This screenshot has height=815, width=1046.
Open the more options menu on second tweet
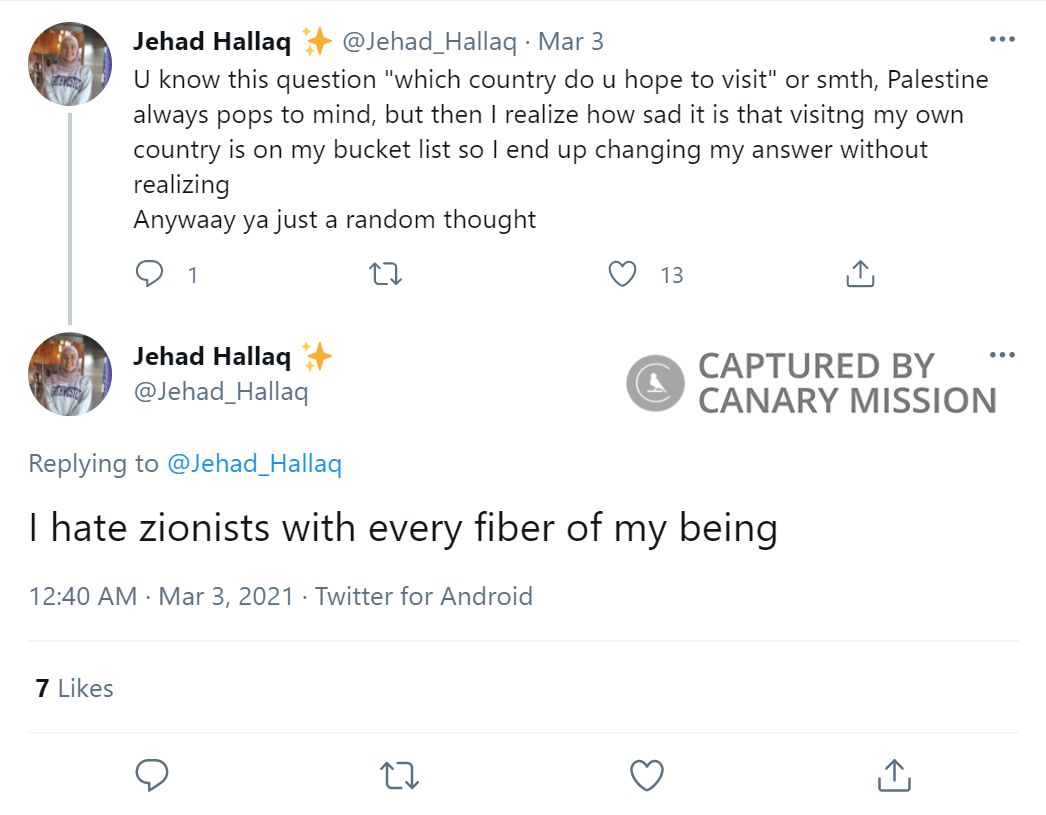pyautogui.click(x=1002, y=353)
